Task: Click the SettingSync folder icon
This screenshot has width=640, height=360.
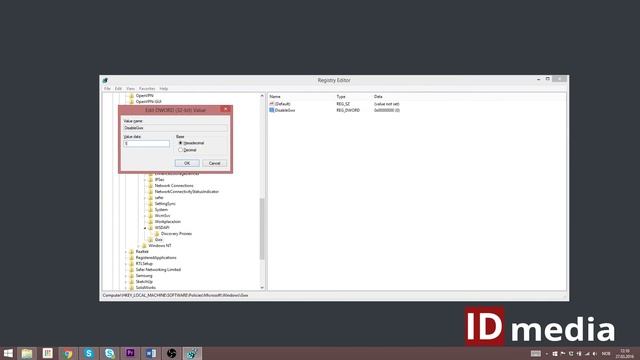Action: (151, 204)
